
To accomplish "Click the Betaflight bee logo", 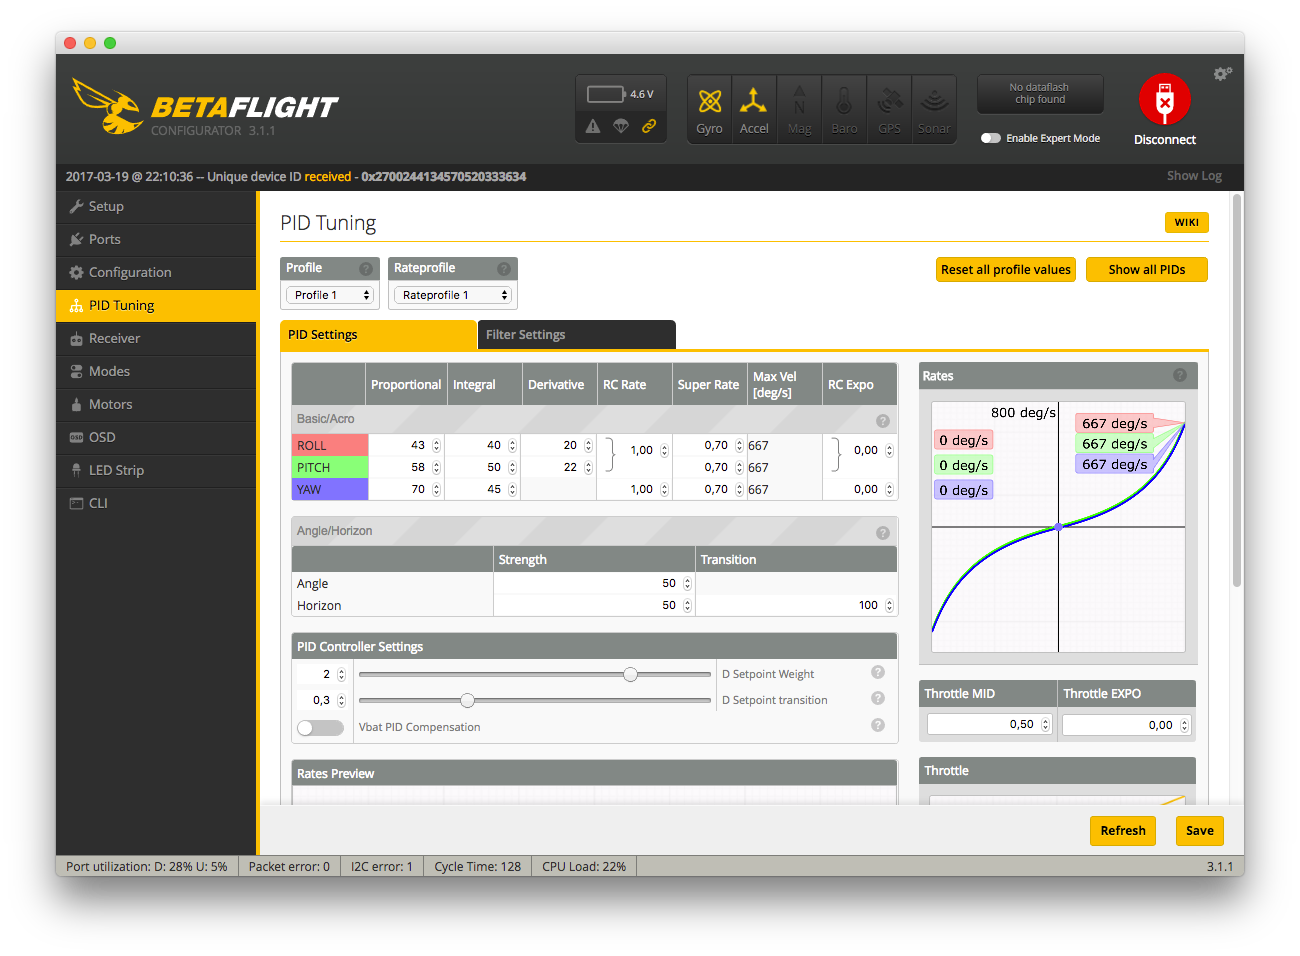I will (x=108, y=106).
